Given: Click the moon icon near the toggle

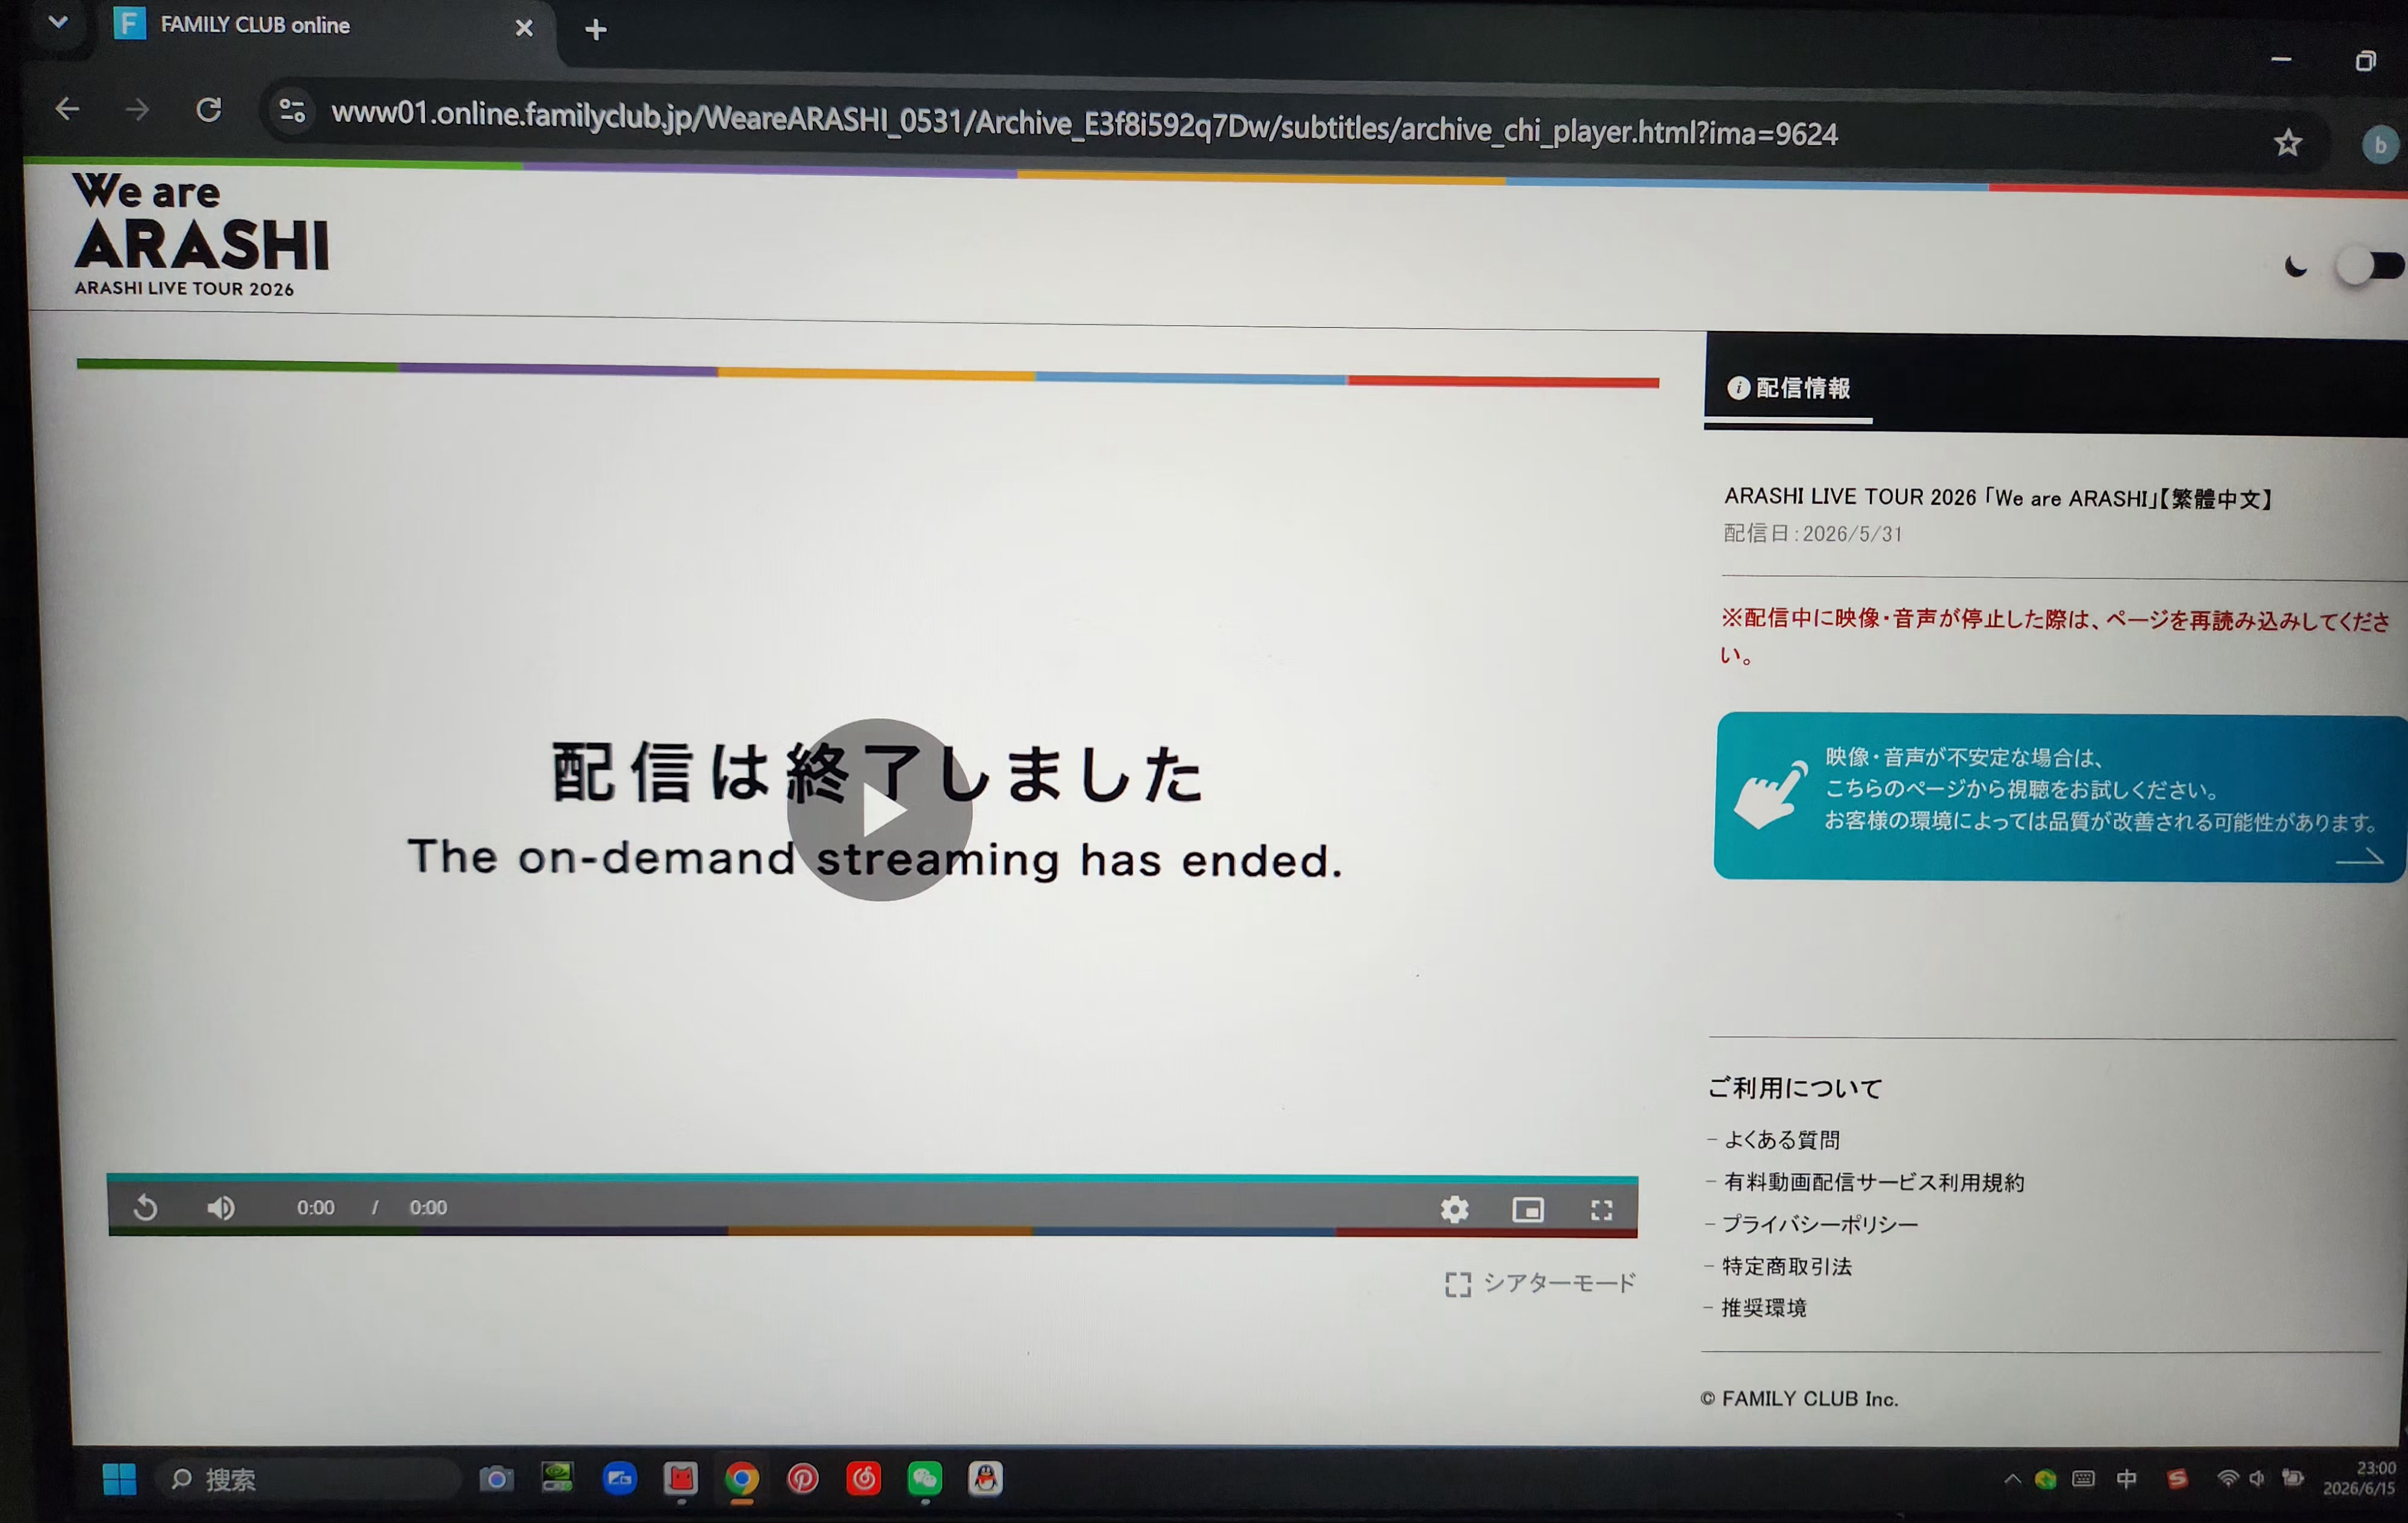Looking at the screenshot, I should (x=2296, y=266).
